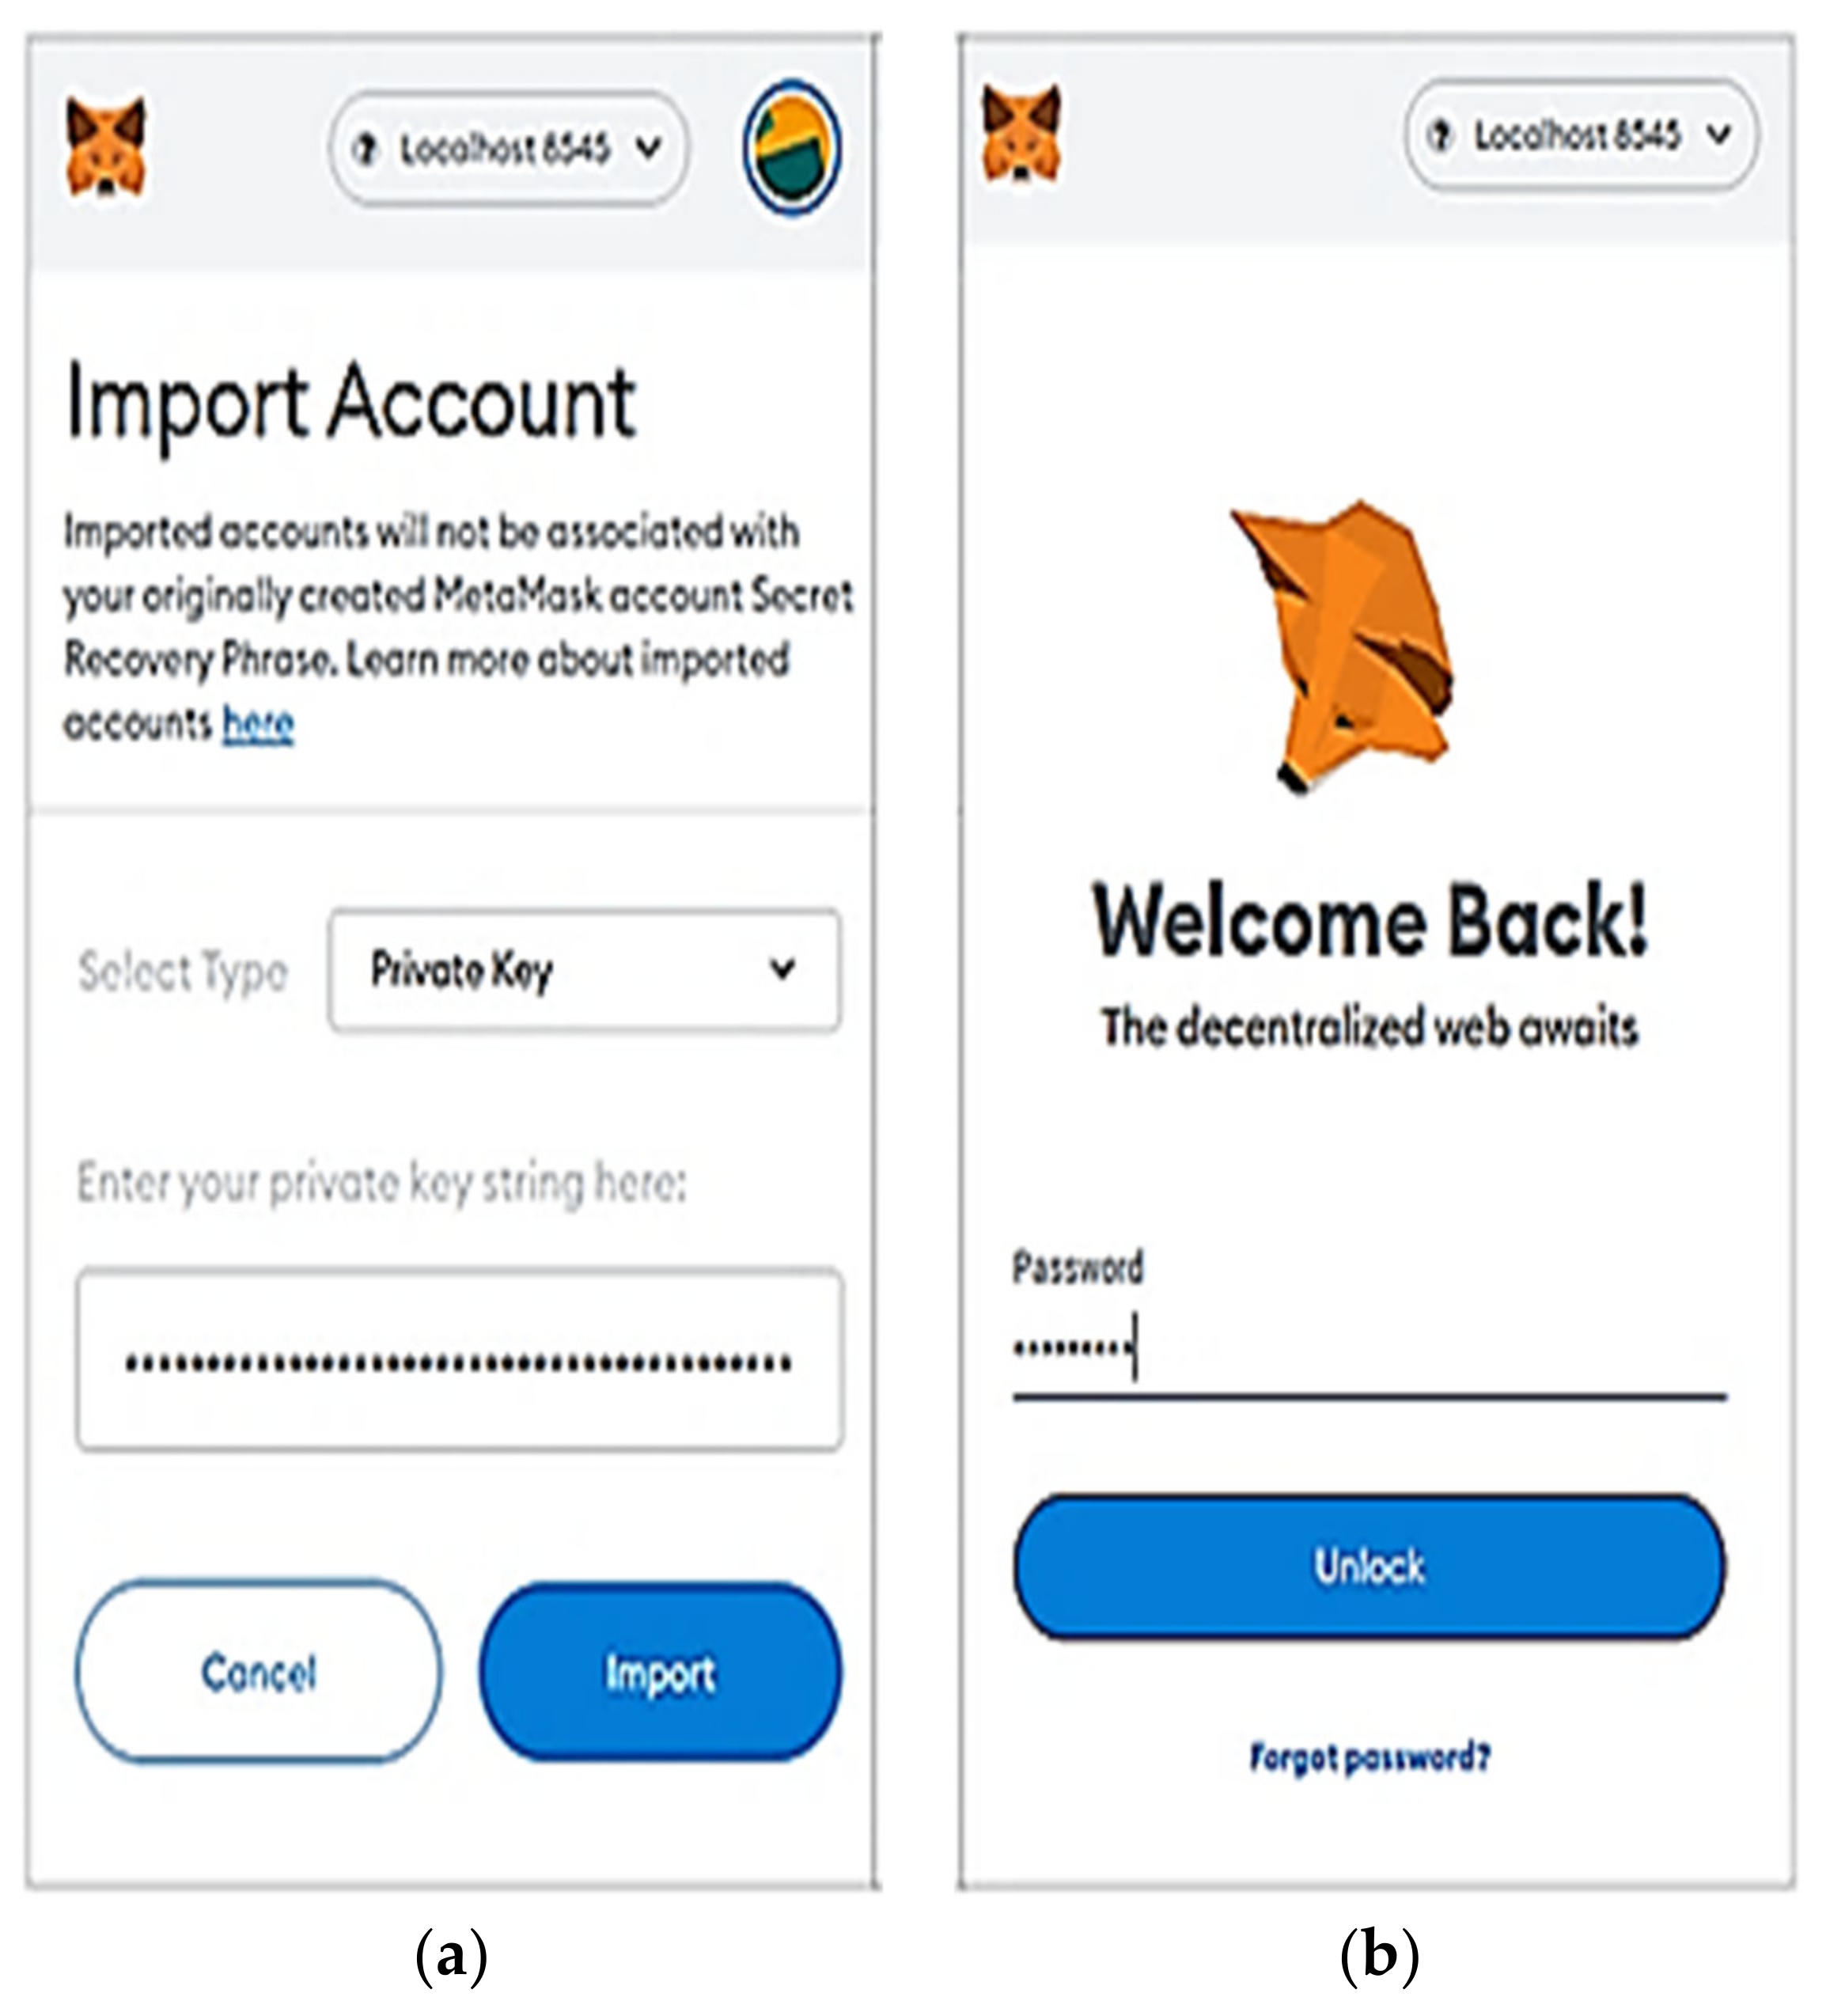Click the question mark icon in Welcome Back network selector
Viewport: 1826px width, 2016px height.
click(1440, 135)
